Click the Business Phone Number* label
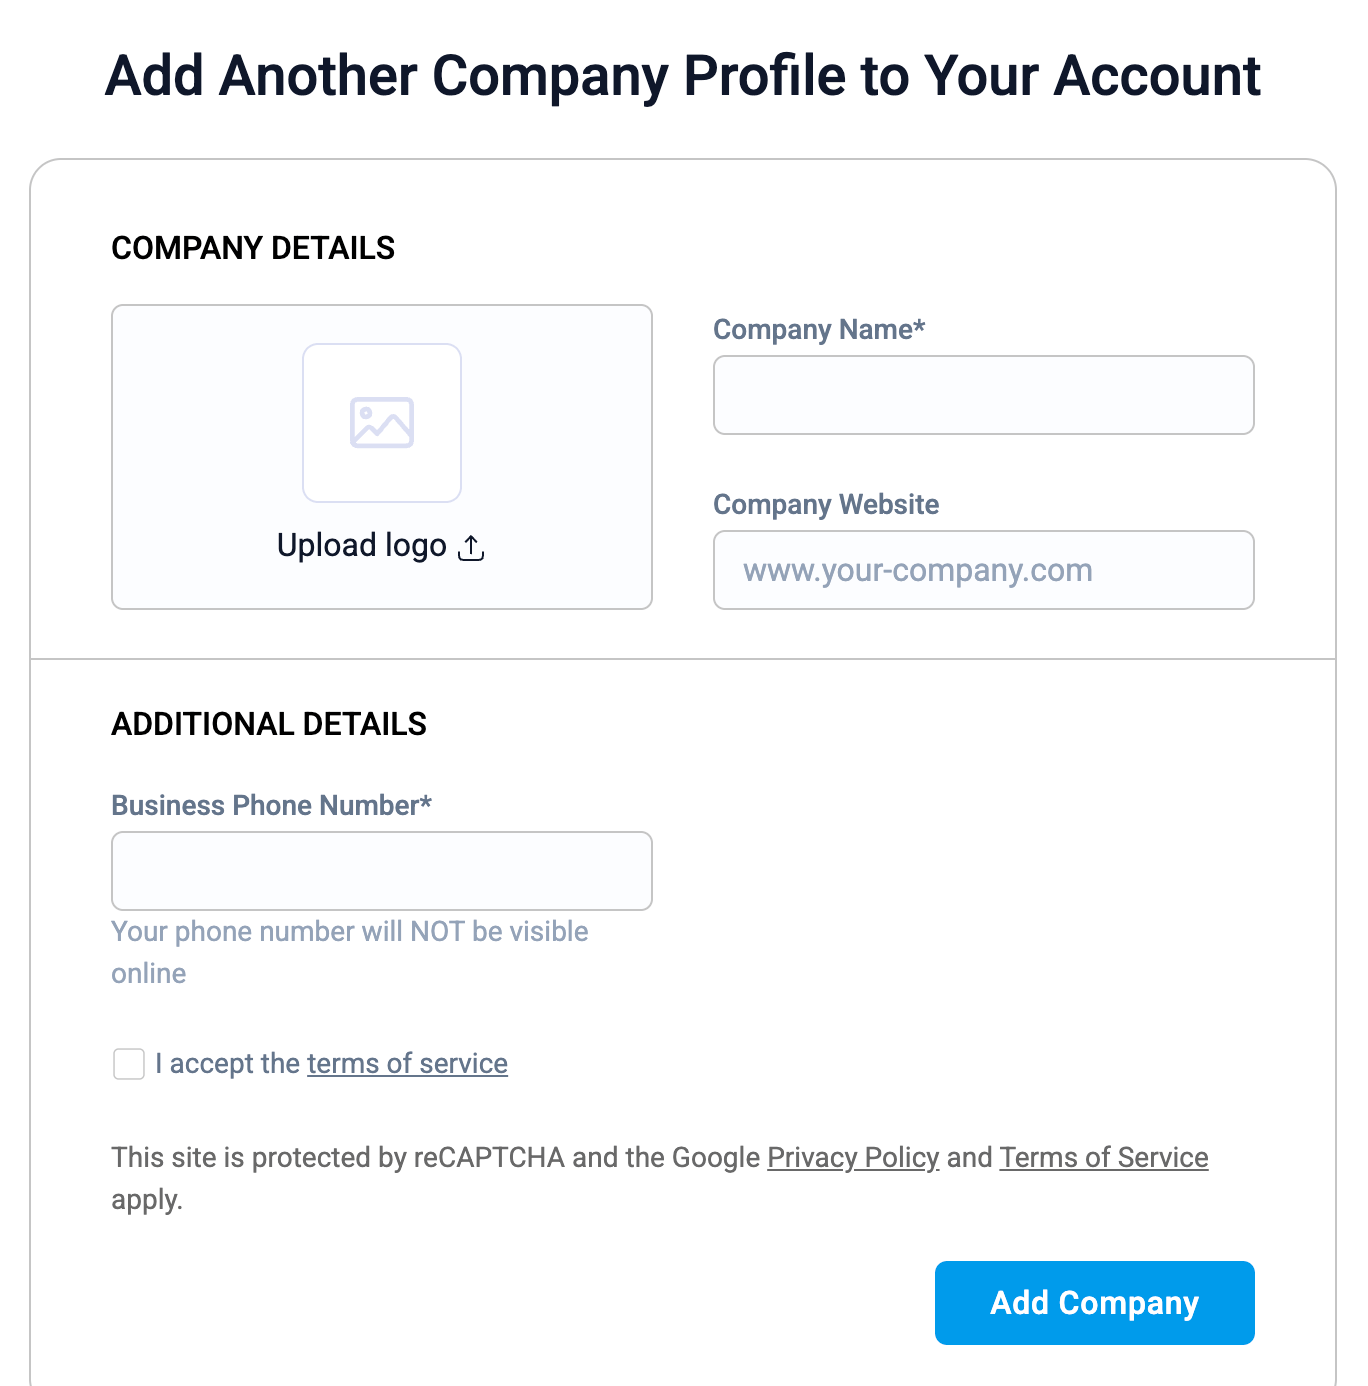Viewport: 1368px width, 1386px height. [x=271, y=806]
